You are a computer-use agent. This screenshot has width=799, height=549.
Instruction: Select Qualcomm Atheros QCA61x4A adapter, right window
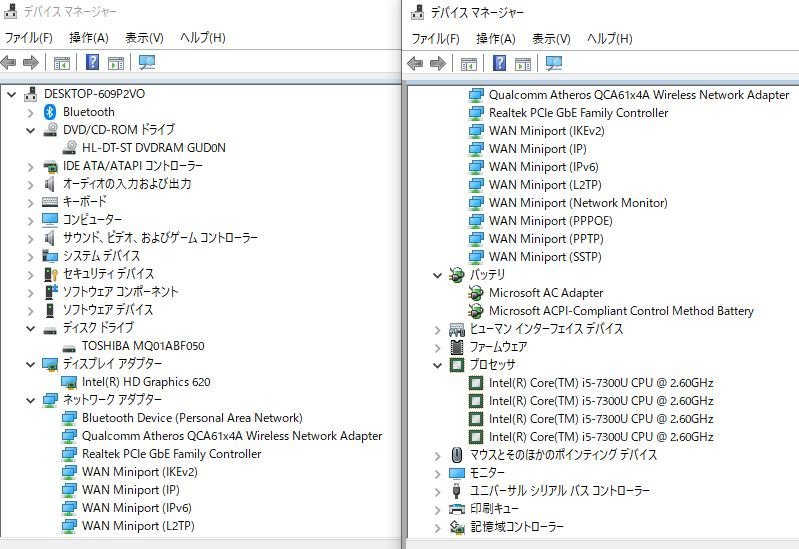pyautogui.click(x=639, y=95)
